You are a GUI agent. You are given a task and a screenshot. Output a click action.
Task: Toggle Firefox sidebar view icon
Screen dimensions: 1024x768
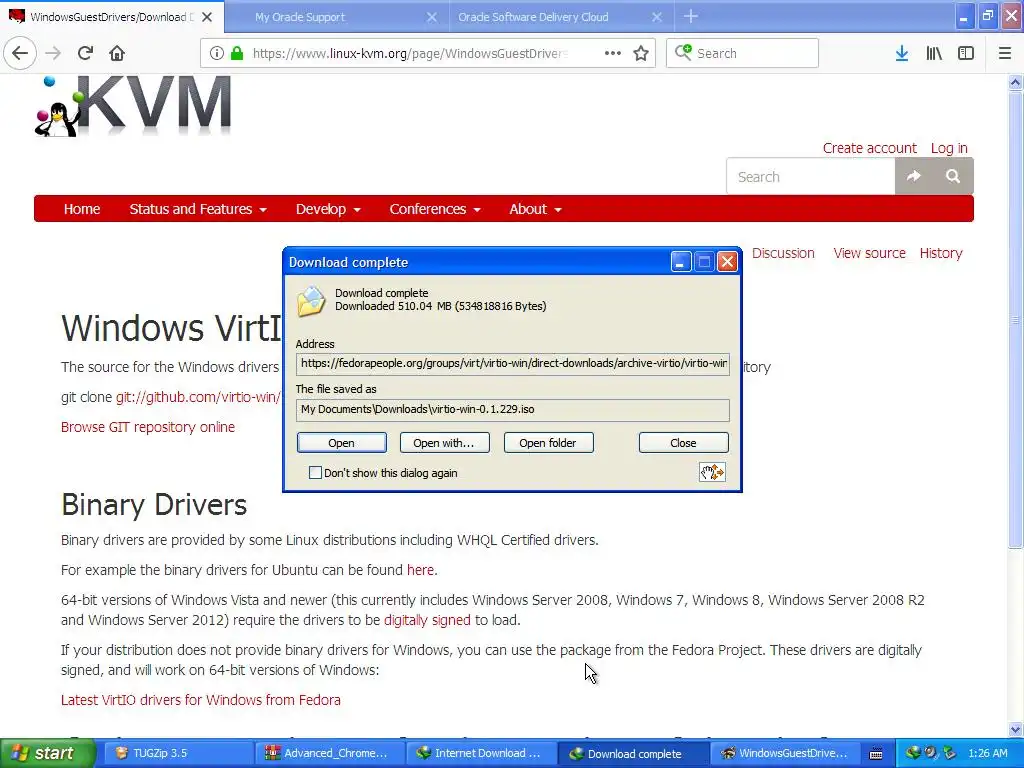click(x=966, y=53)
